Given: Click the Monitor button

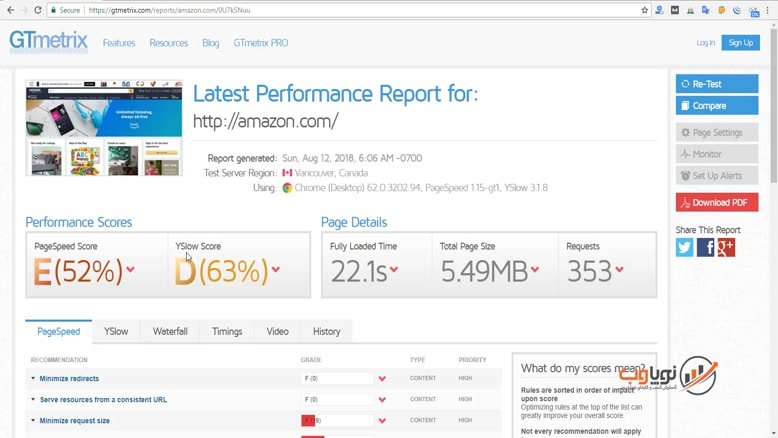Looking at the screenshot, I should (717, 154).
